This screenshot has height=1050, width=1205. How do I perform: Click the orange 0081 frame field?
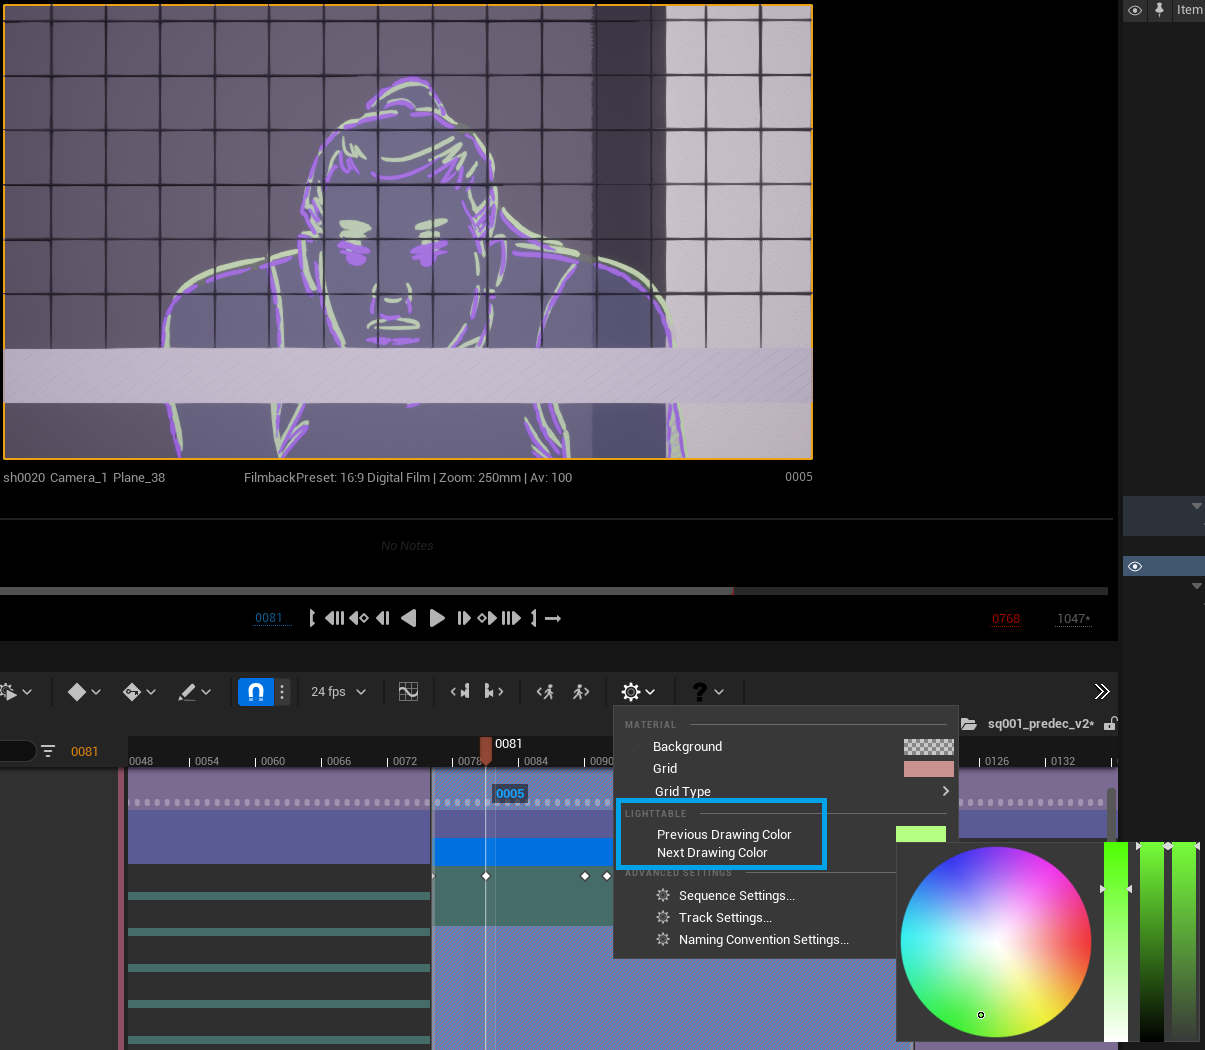(x=84, y=751)
